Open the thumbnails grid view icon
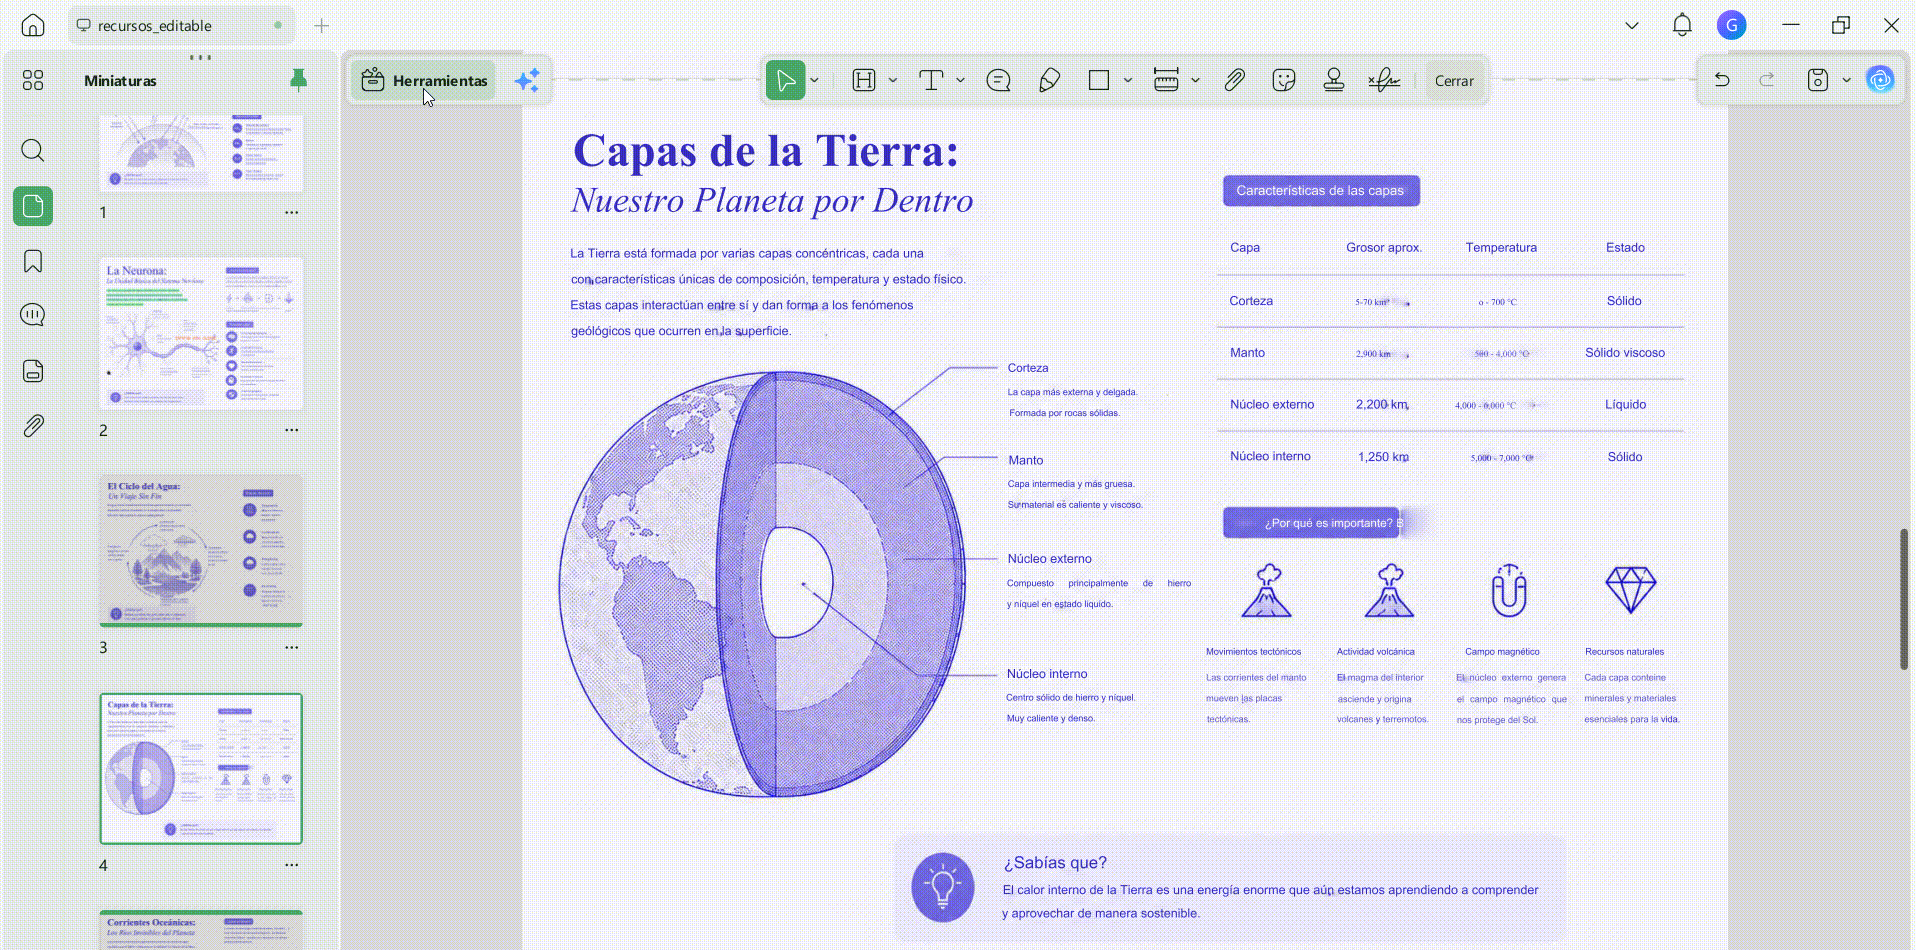Viewport: 1916px width, 950px height. tap(33, 80)
